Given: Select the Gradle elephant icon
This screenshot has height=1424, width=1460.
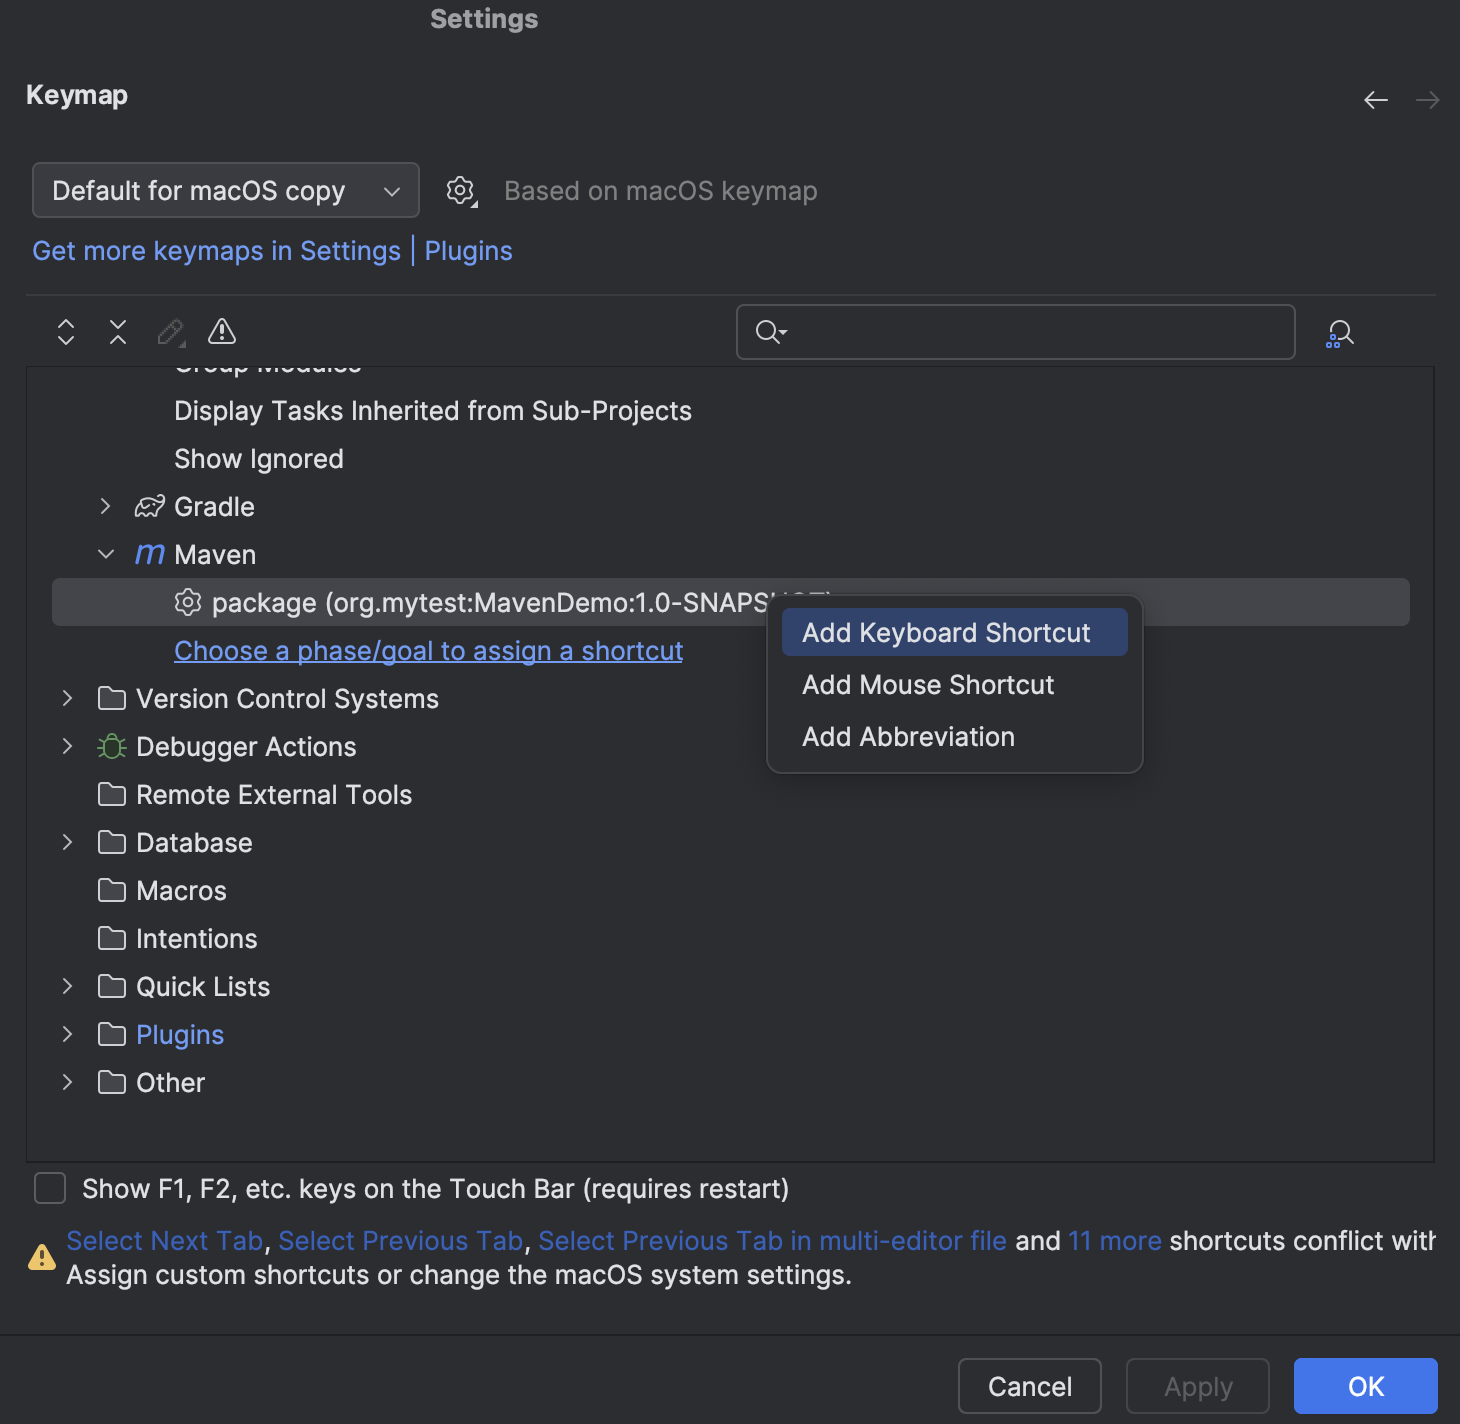Looking at the screenshot, I should [147, 506].
